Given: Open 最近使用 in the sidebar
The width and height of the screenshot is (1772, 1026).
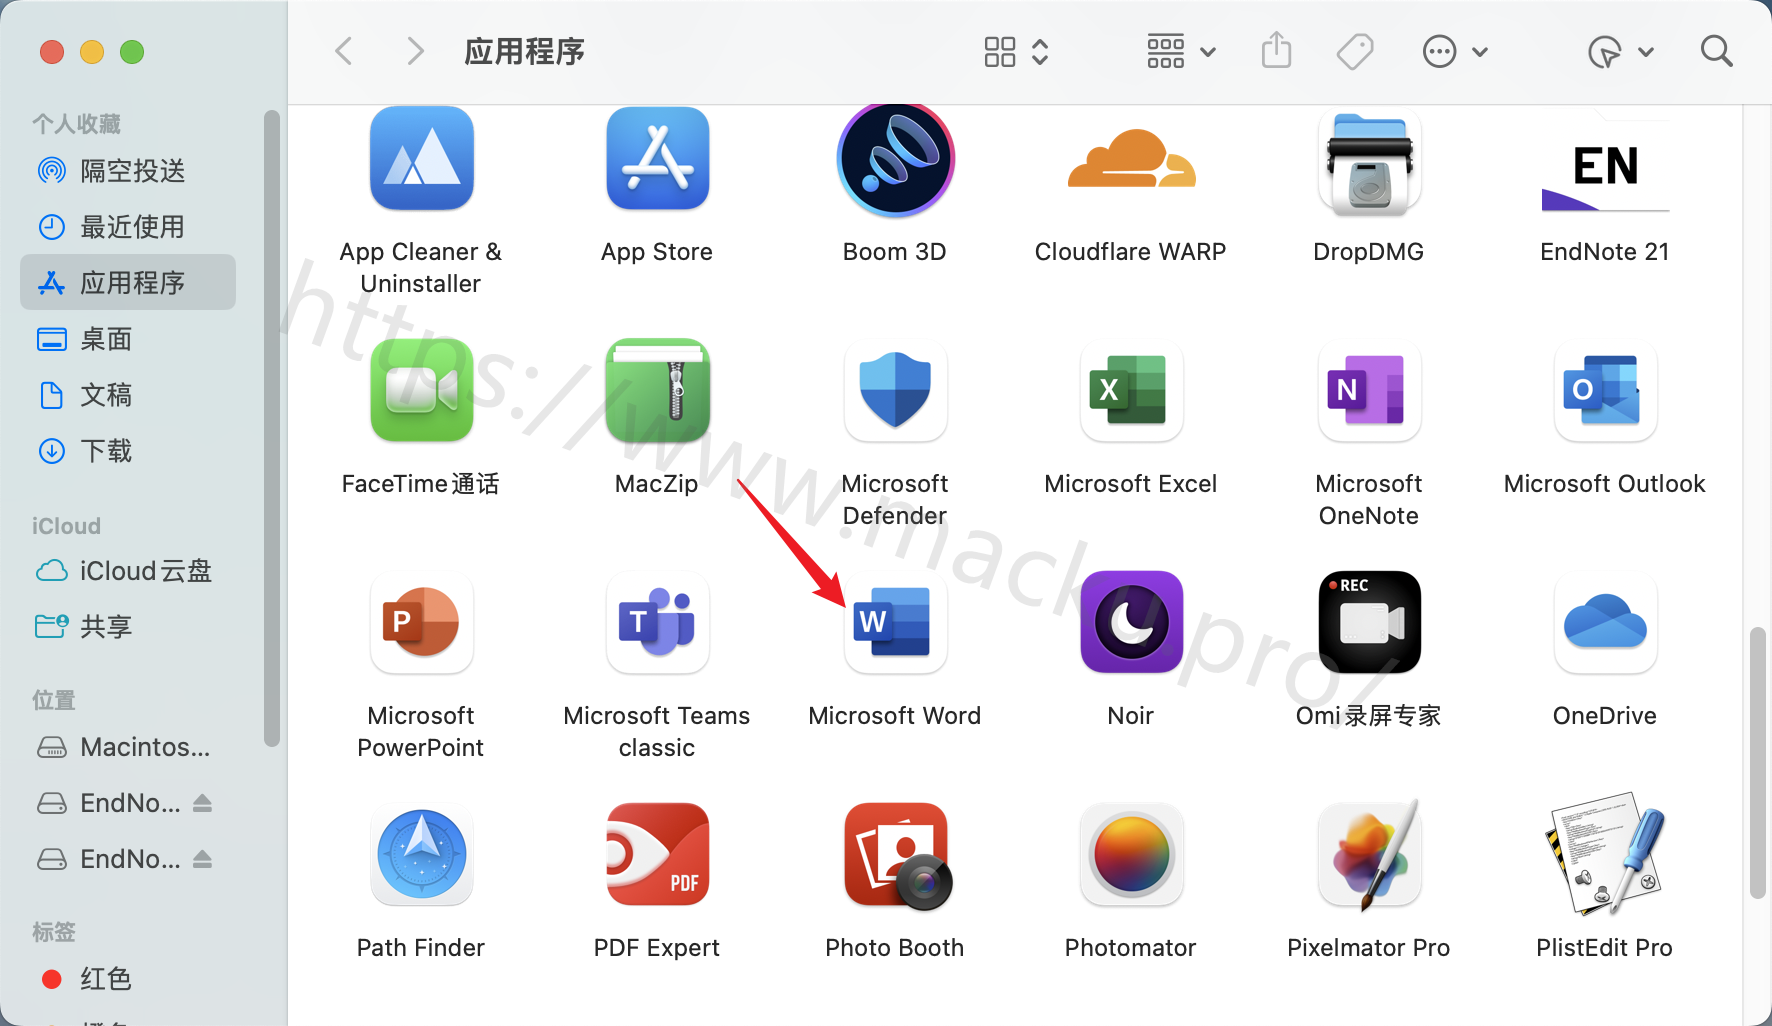Looking at the screenshot, I should [x=128, y=227].
